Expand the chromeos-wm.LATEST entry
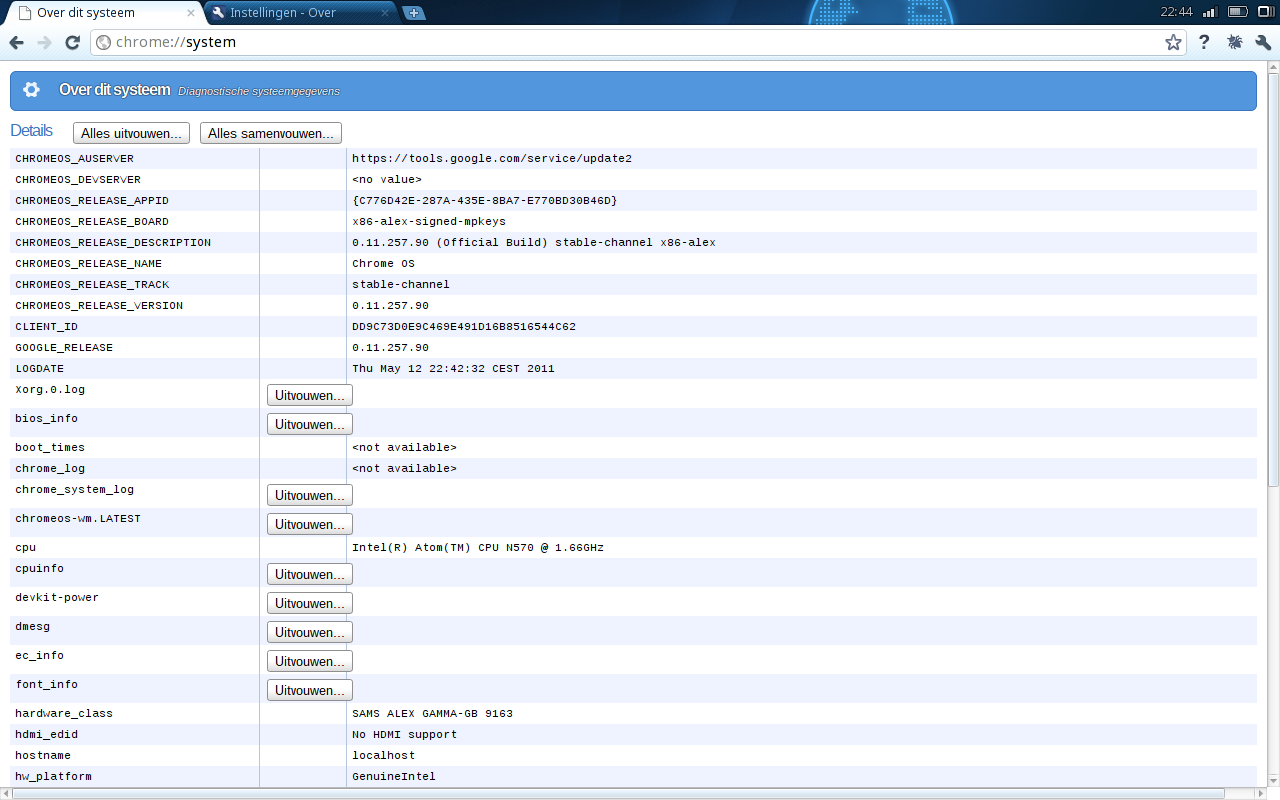1280x800 pixels. [x=310, y=524]
